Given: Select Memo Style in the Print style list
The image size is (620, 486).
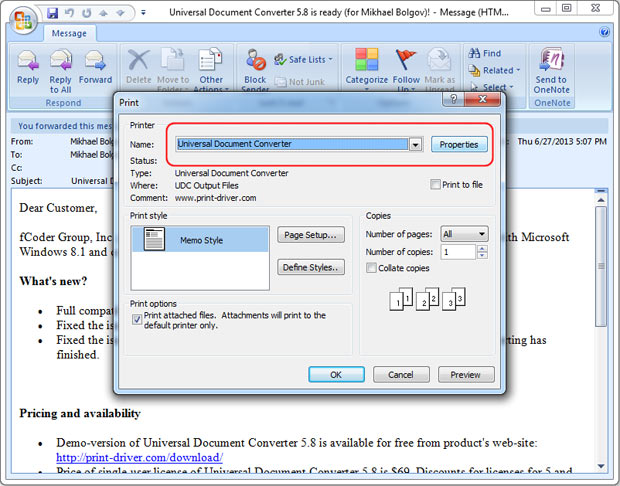Looking at the screenshot, I should 200,240.
